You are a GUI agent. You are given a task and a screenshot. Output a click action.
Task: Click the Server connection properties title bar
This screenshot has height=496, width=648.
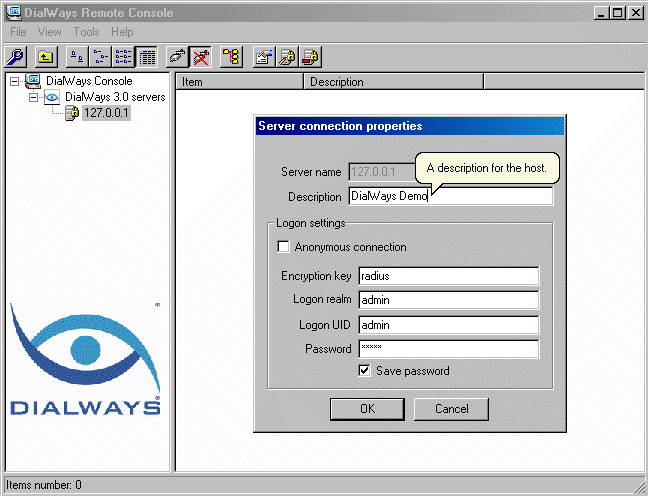click(410, 126)
